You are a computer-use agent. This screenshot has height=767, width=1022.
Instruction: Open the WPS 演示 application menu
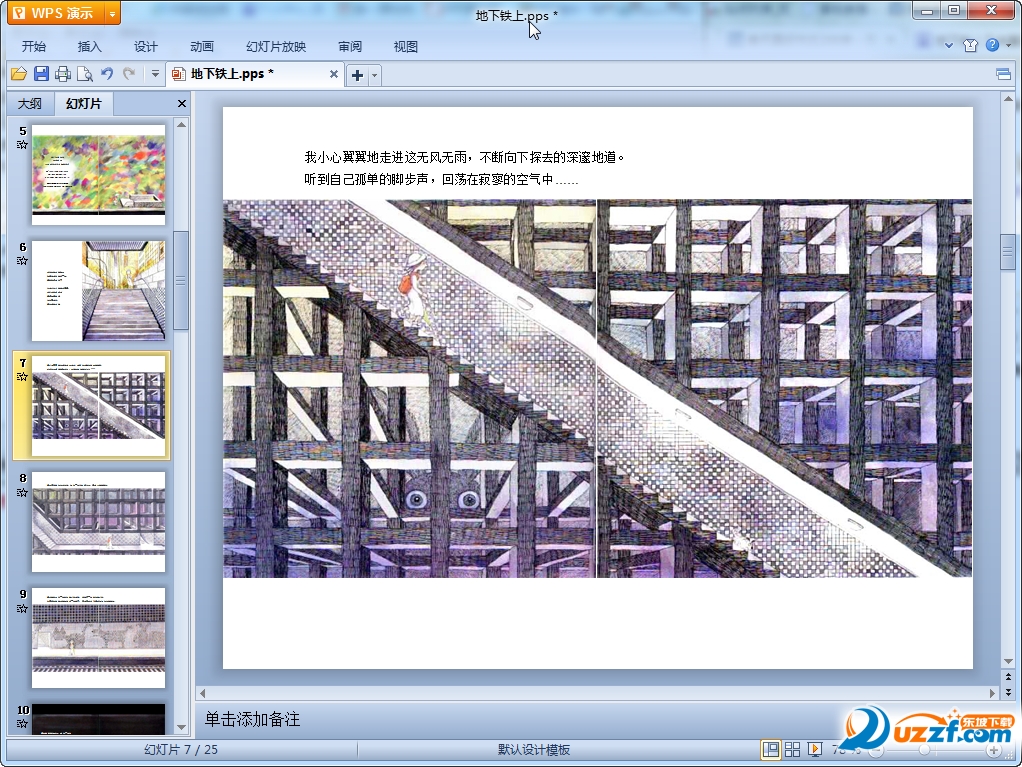(x=56, y=13)
